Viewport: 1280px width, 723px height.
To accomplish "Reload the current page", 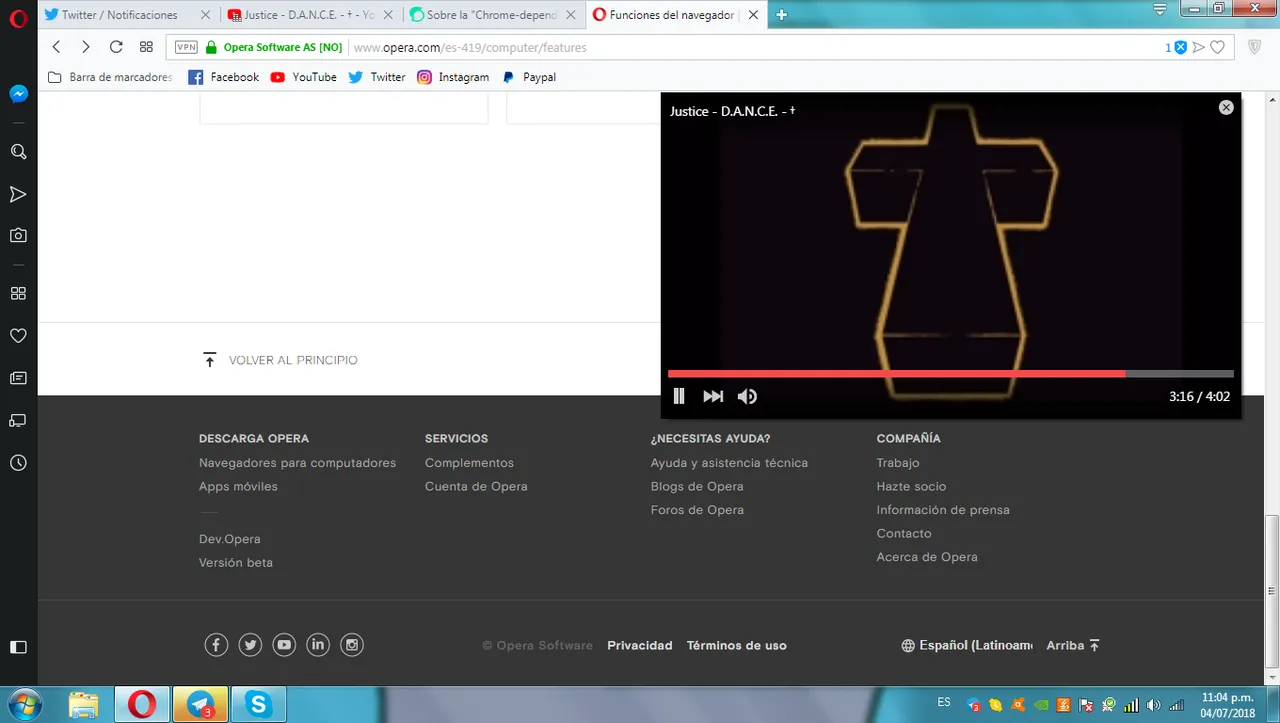I will click(x=116, y=47).
